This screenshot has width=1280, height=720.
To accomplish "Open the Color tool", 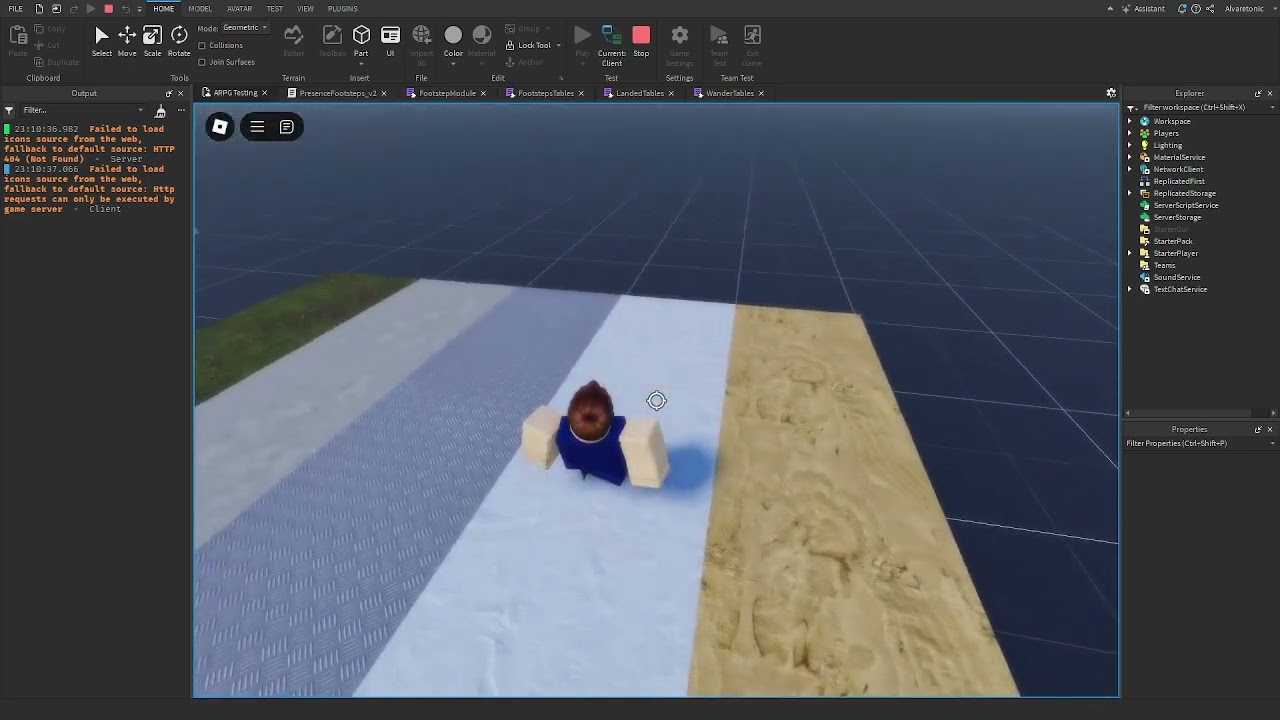I will (x=453, y=40).
